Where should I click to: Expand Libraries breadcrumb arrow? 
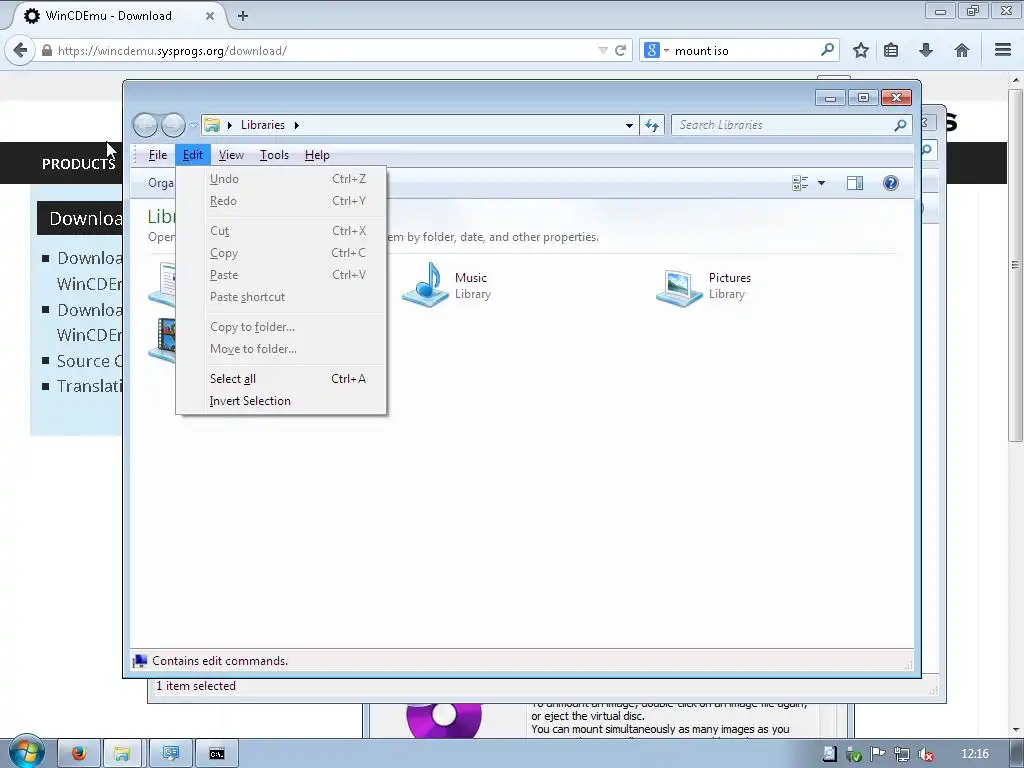tap(296, 125)
